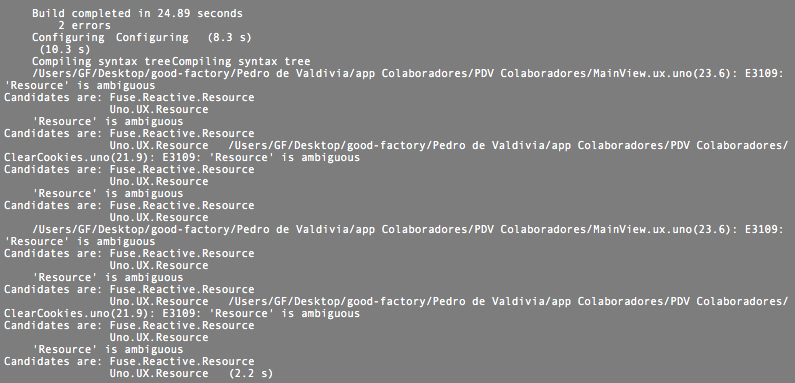Screen dimensions: 795x383
Task: Click "Pedro de Valdivia" in the first file path
Action: pos(293,74)
